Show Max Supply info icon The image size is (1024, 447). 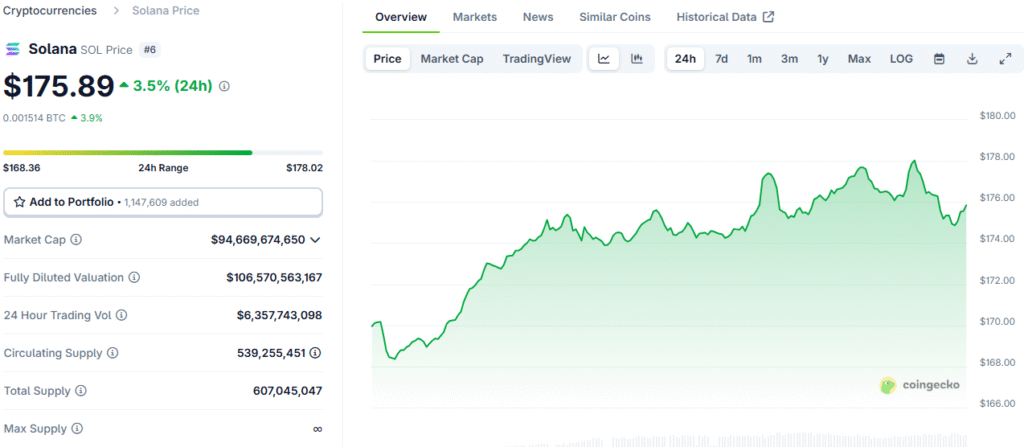(x=77, y=429)
